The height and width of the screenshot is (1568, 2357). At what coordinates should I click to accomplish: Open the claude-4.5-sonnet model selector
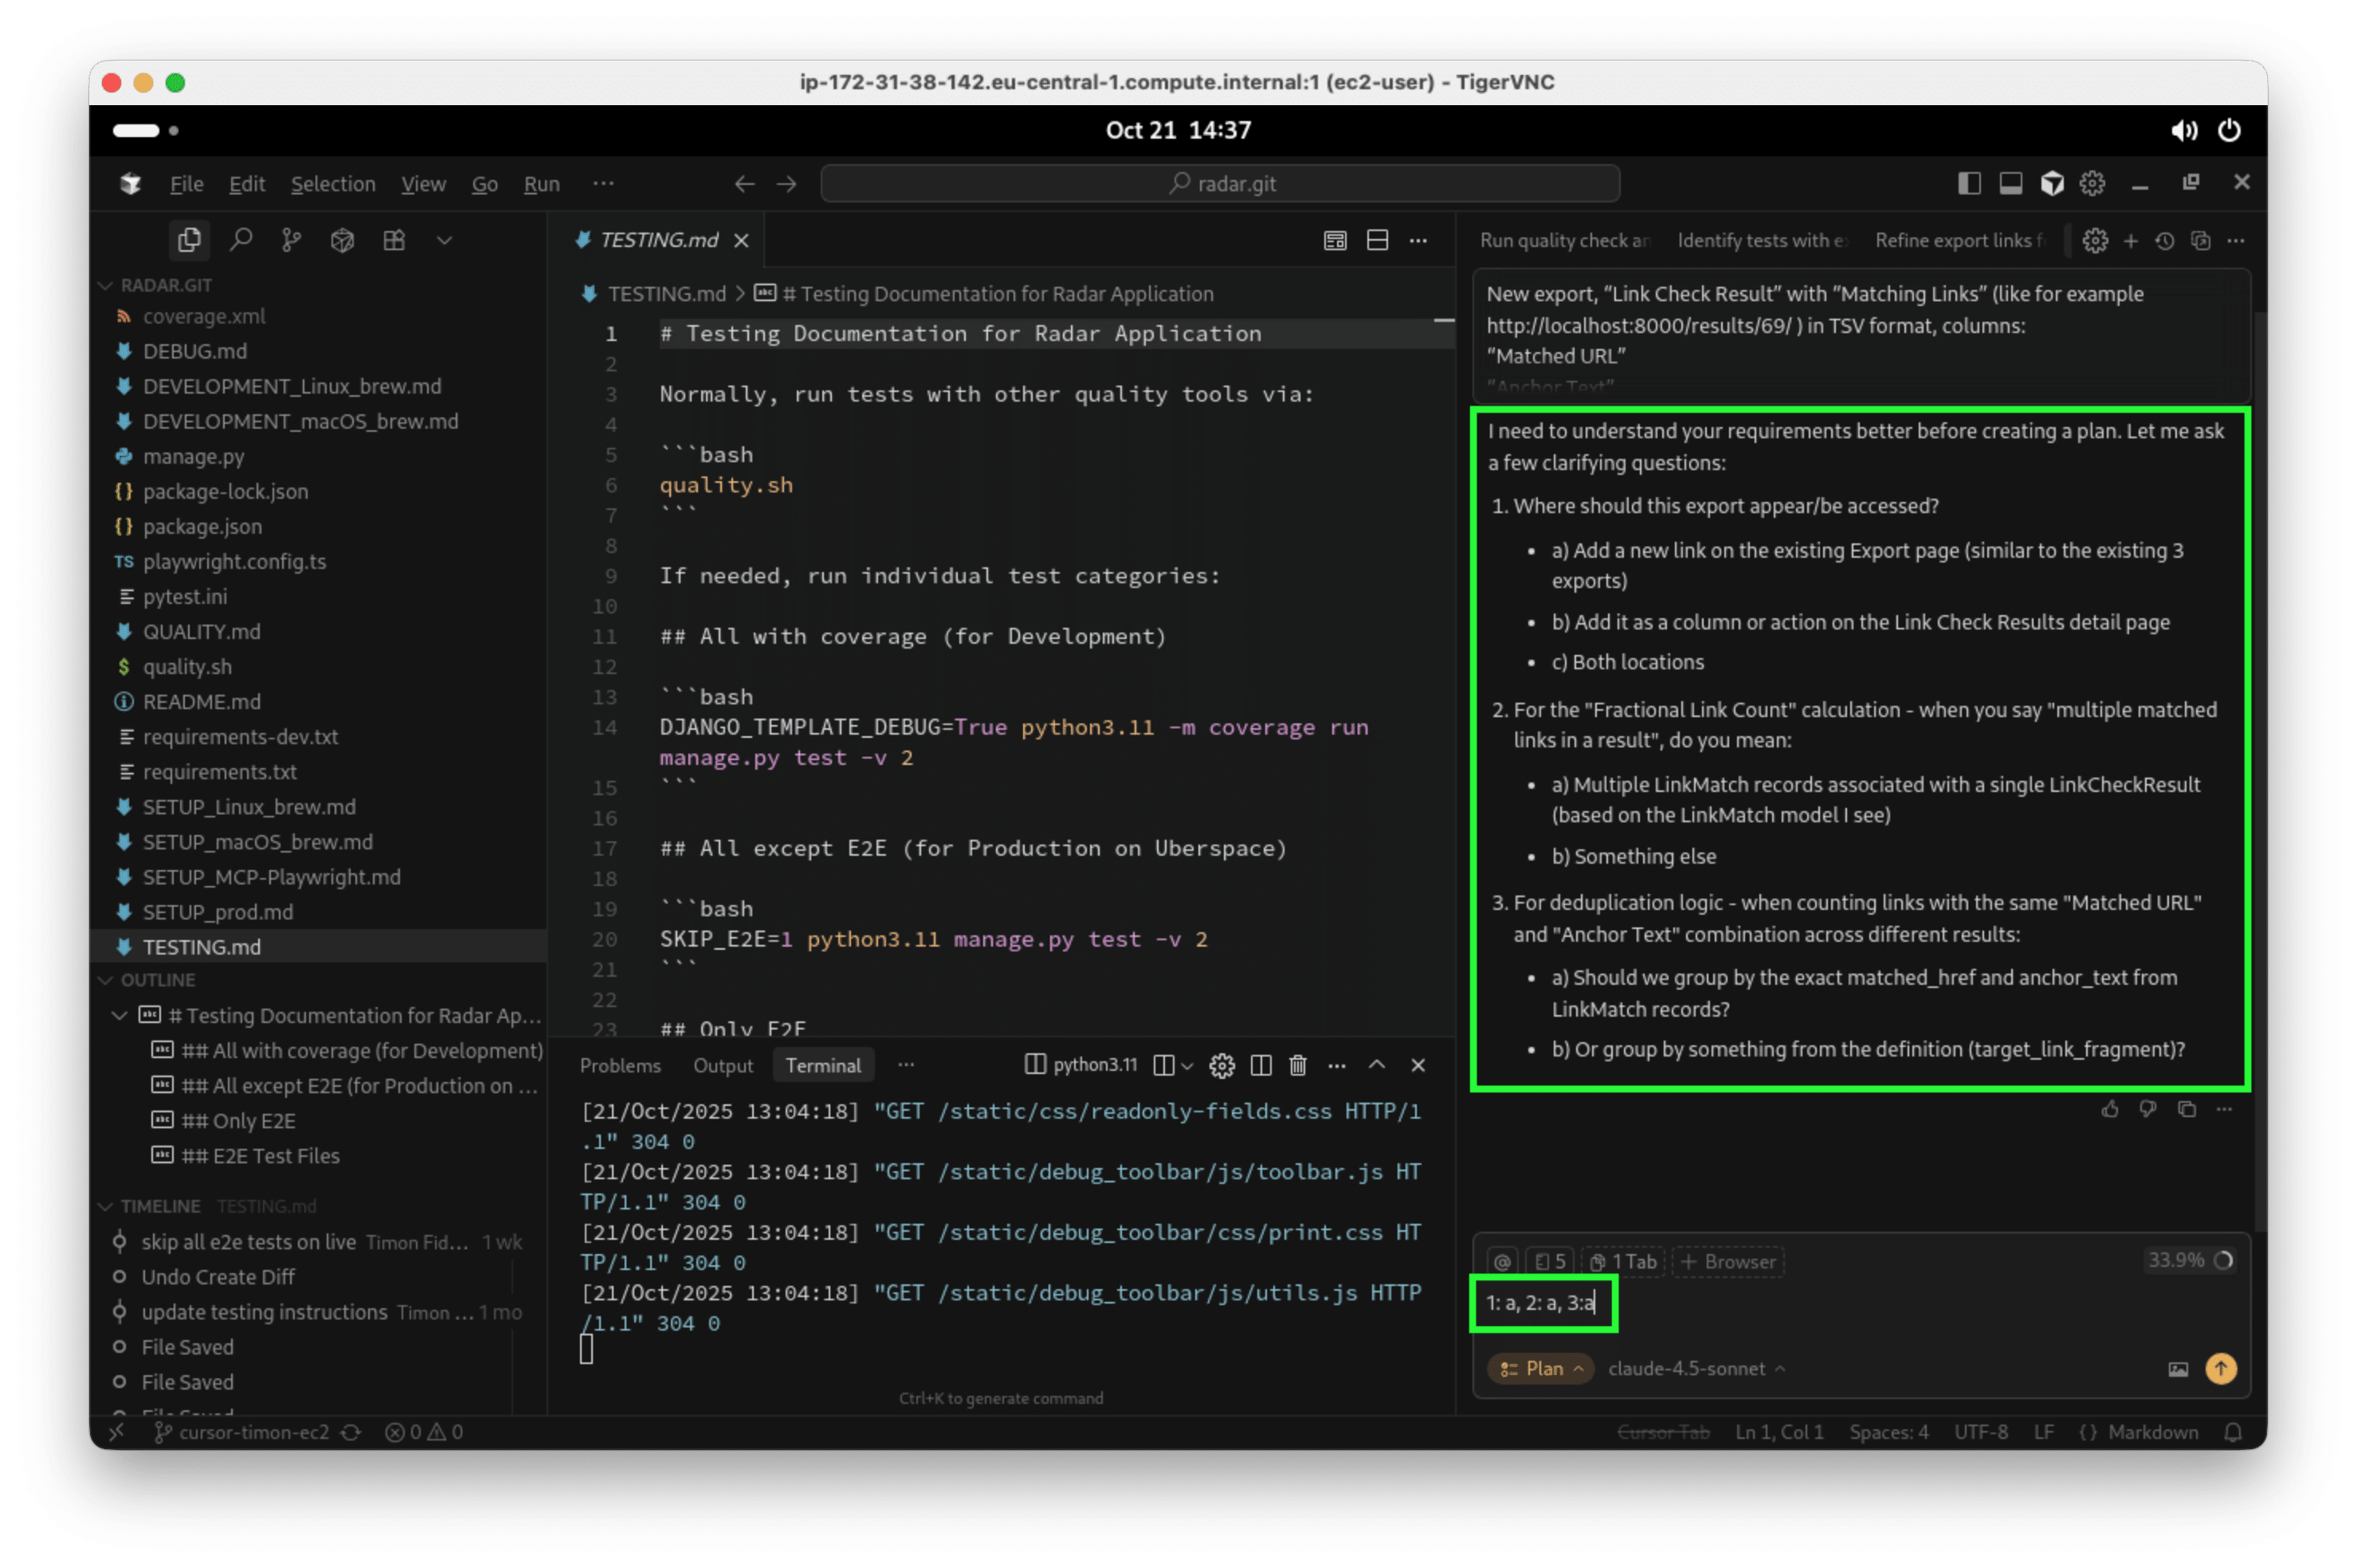1696,1368
